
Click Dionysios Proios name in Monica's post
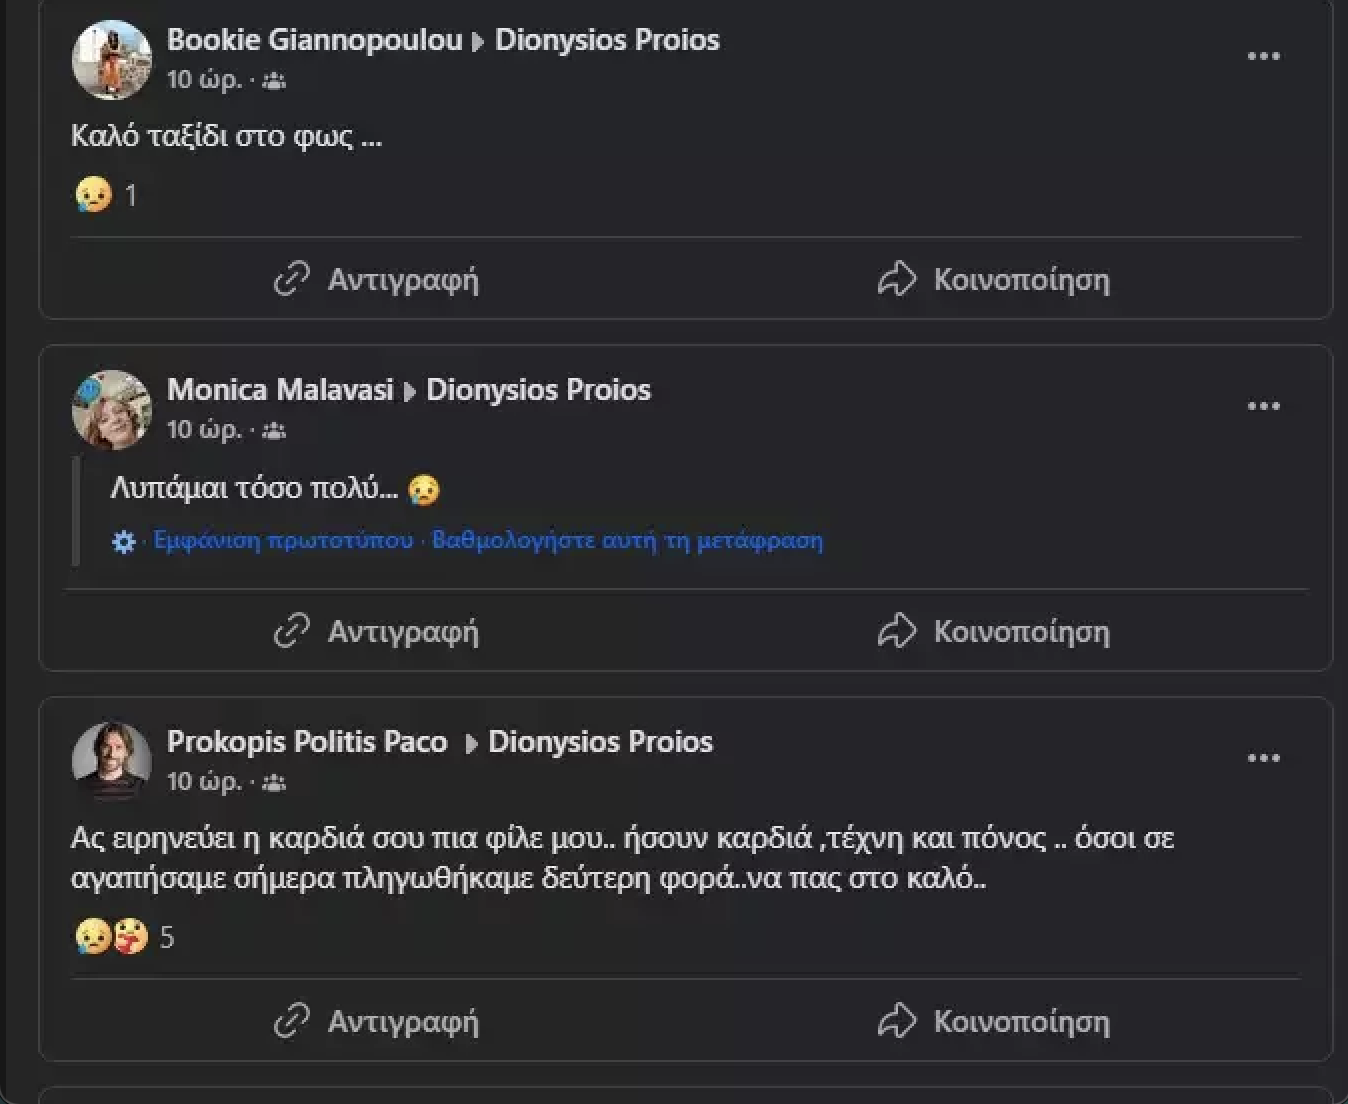coord(538,390)
